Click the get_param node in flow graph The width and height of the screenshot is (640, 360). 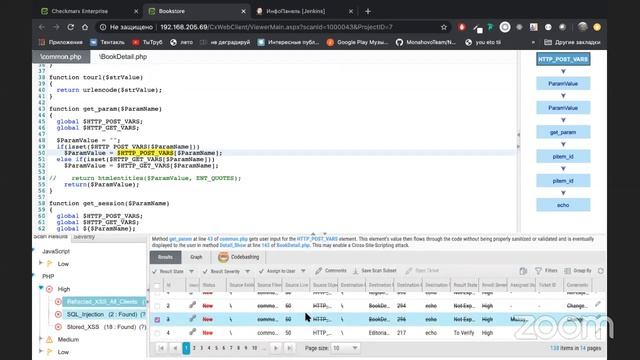563,132
